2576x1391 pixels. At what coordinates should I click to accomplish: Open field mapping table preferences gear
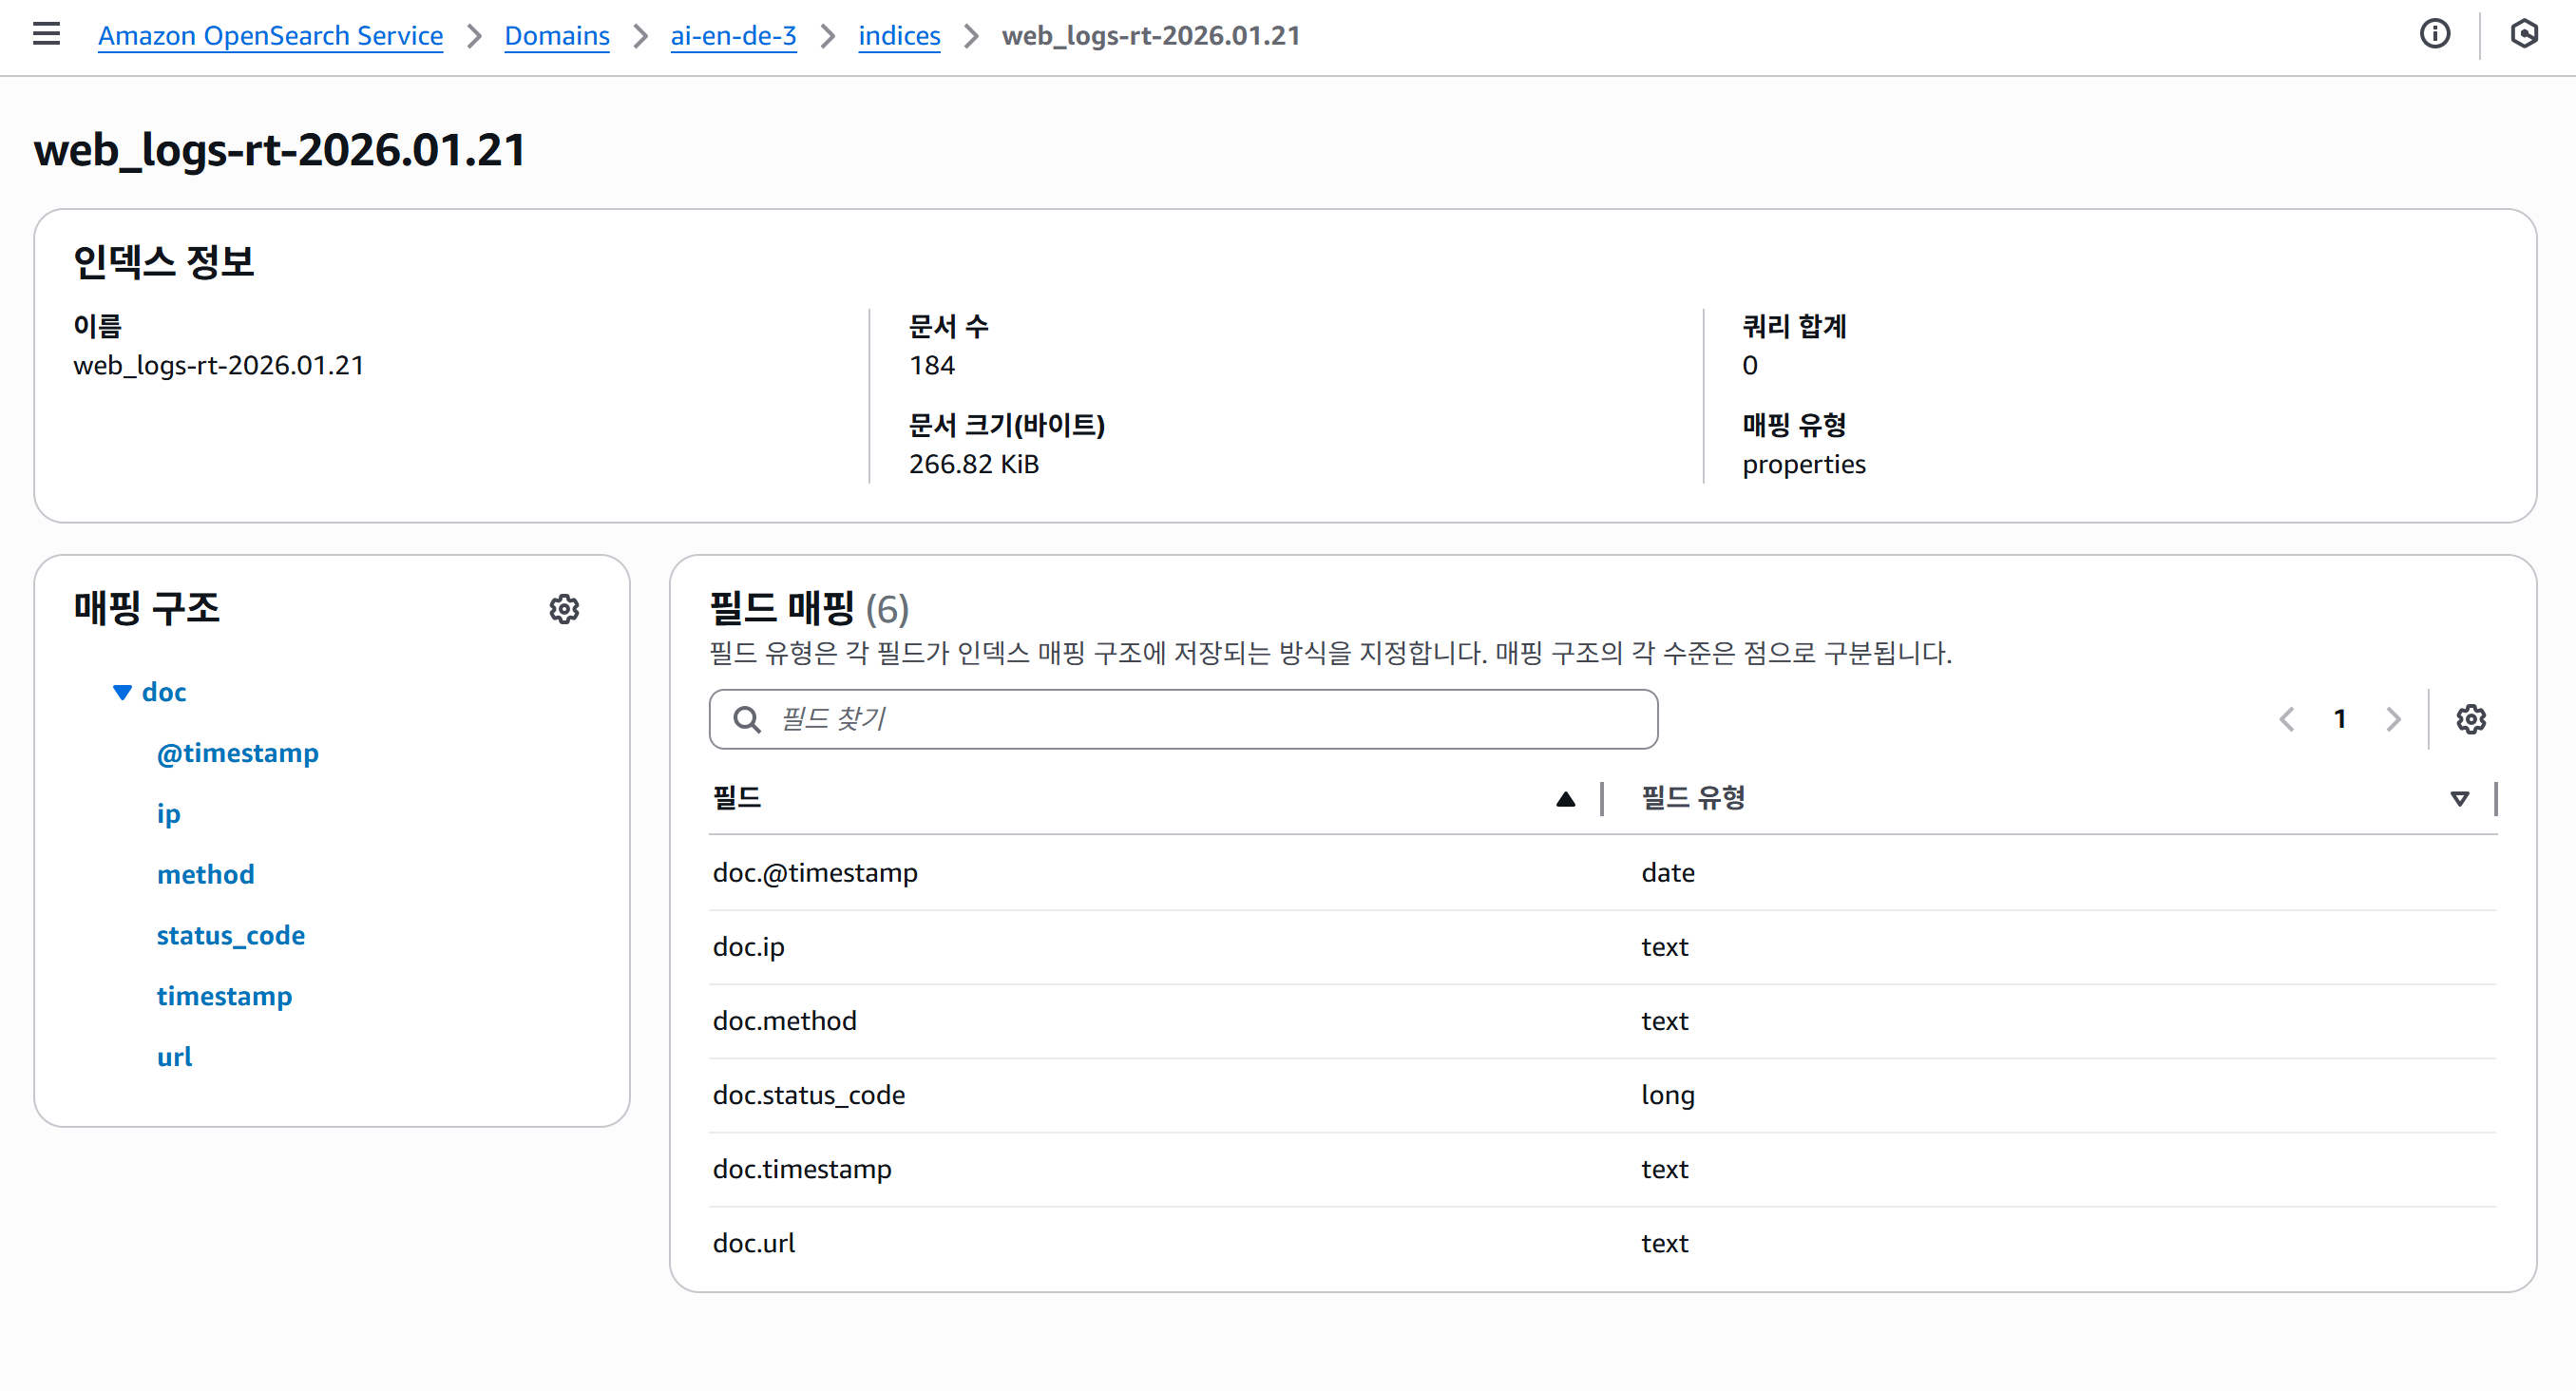(x=2470, y=719)
